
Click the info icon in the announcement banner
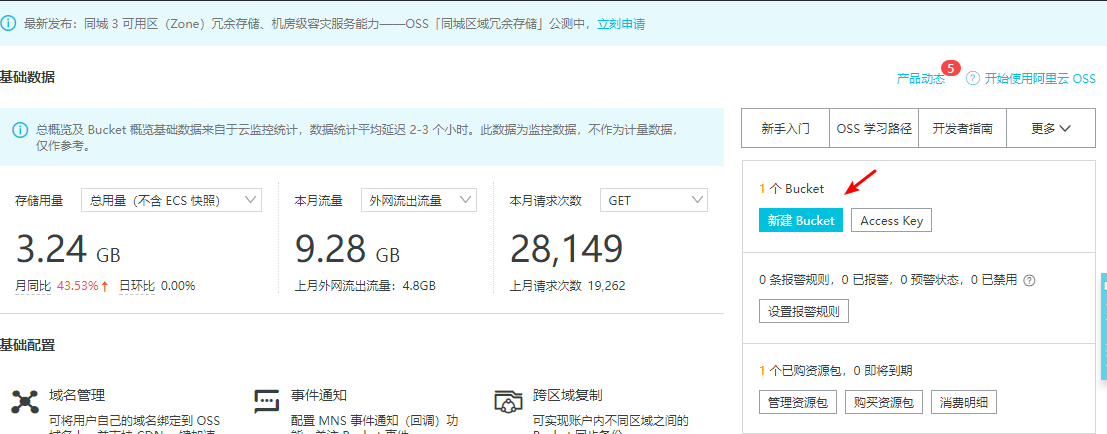coord(8,23)
